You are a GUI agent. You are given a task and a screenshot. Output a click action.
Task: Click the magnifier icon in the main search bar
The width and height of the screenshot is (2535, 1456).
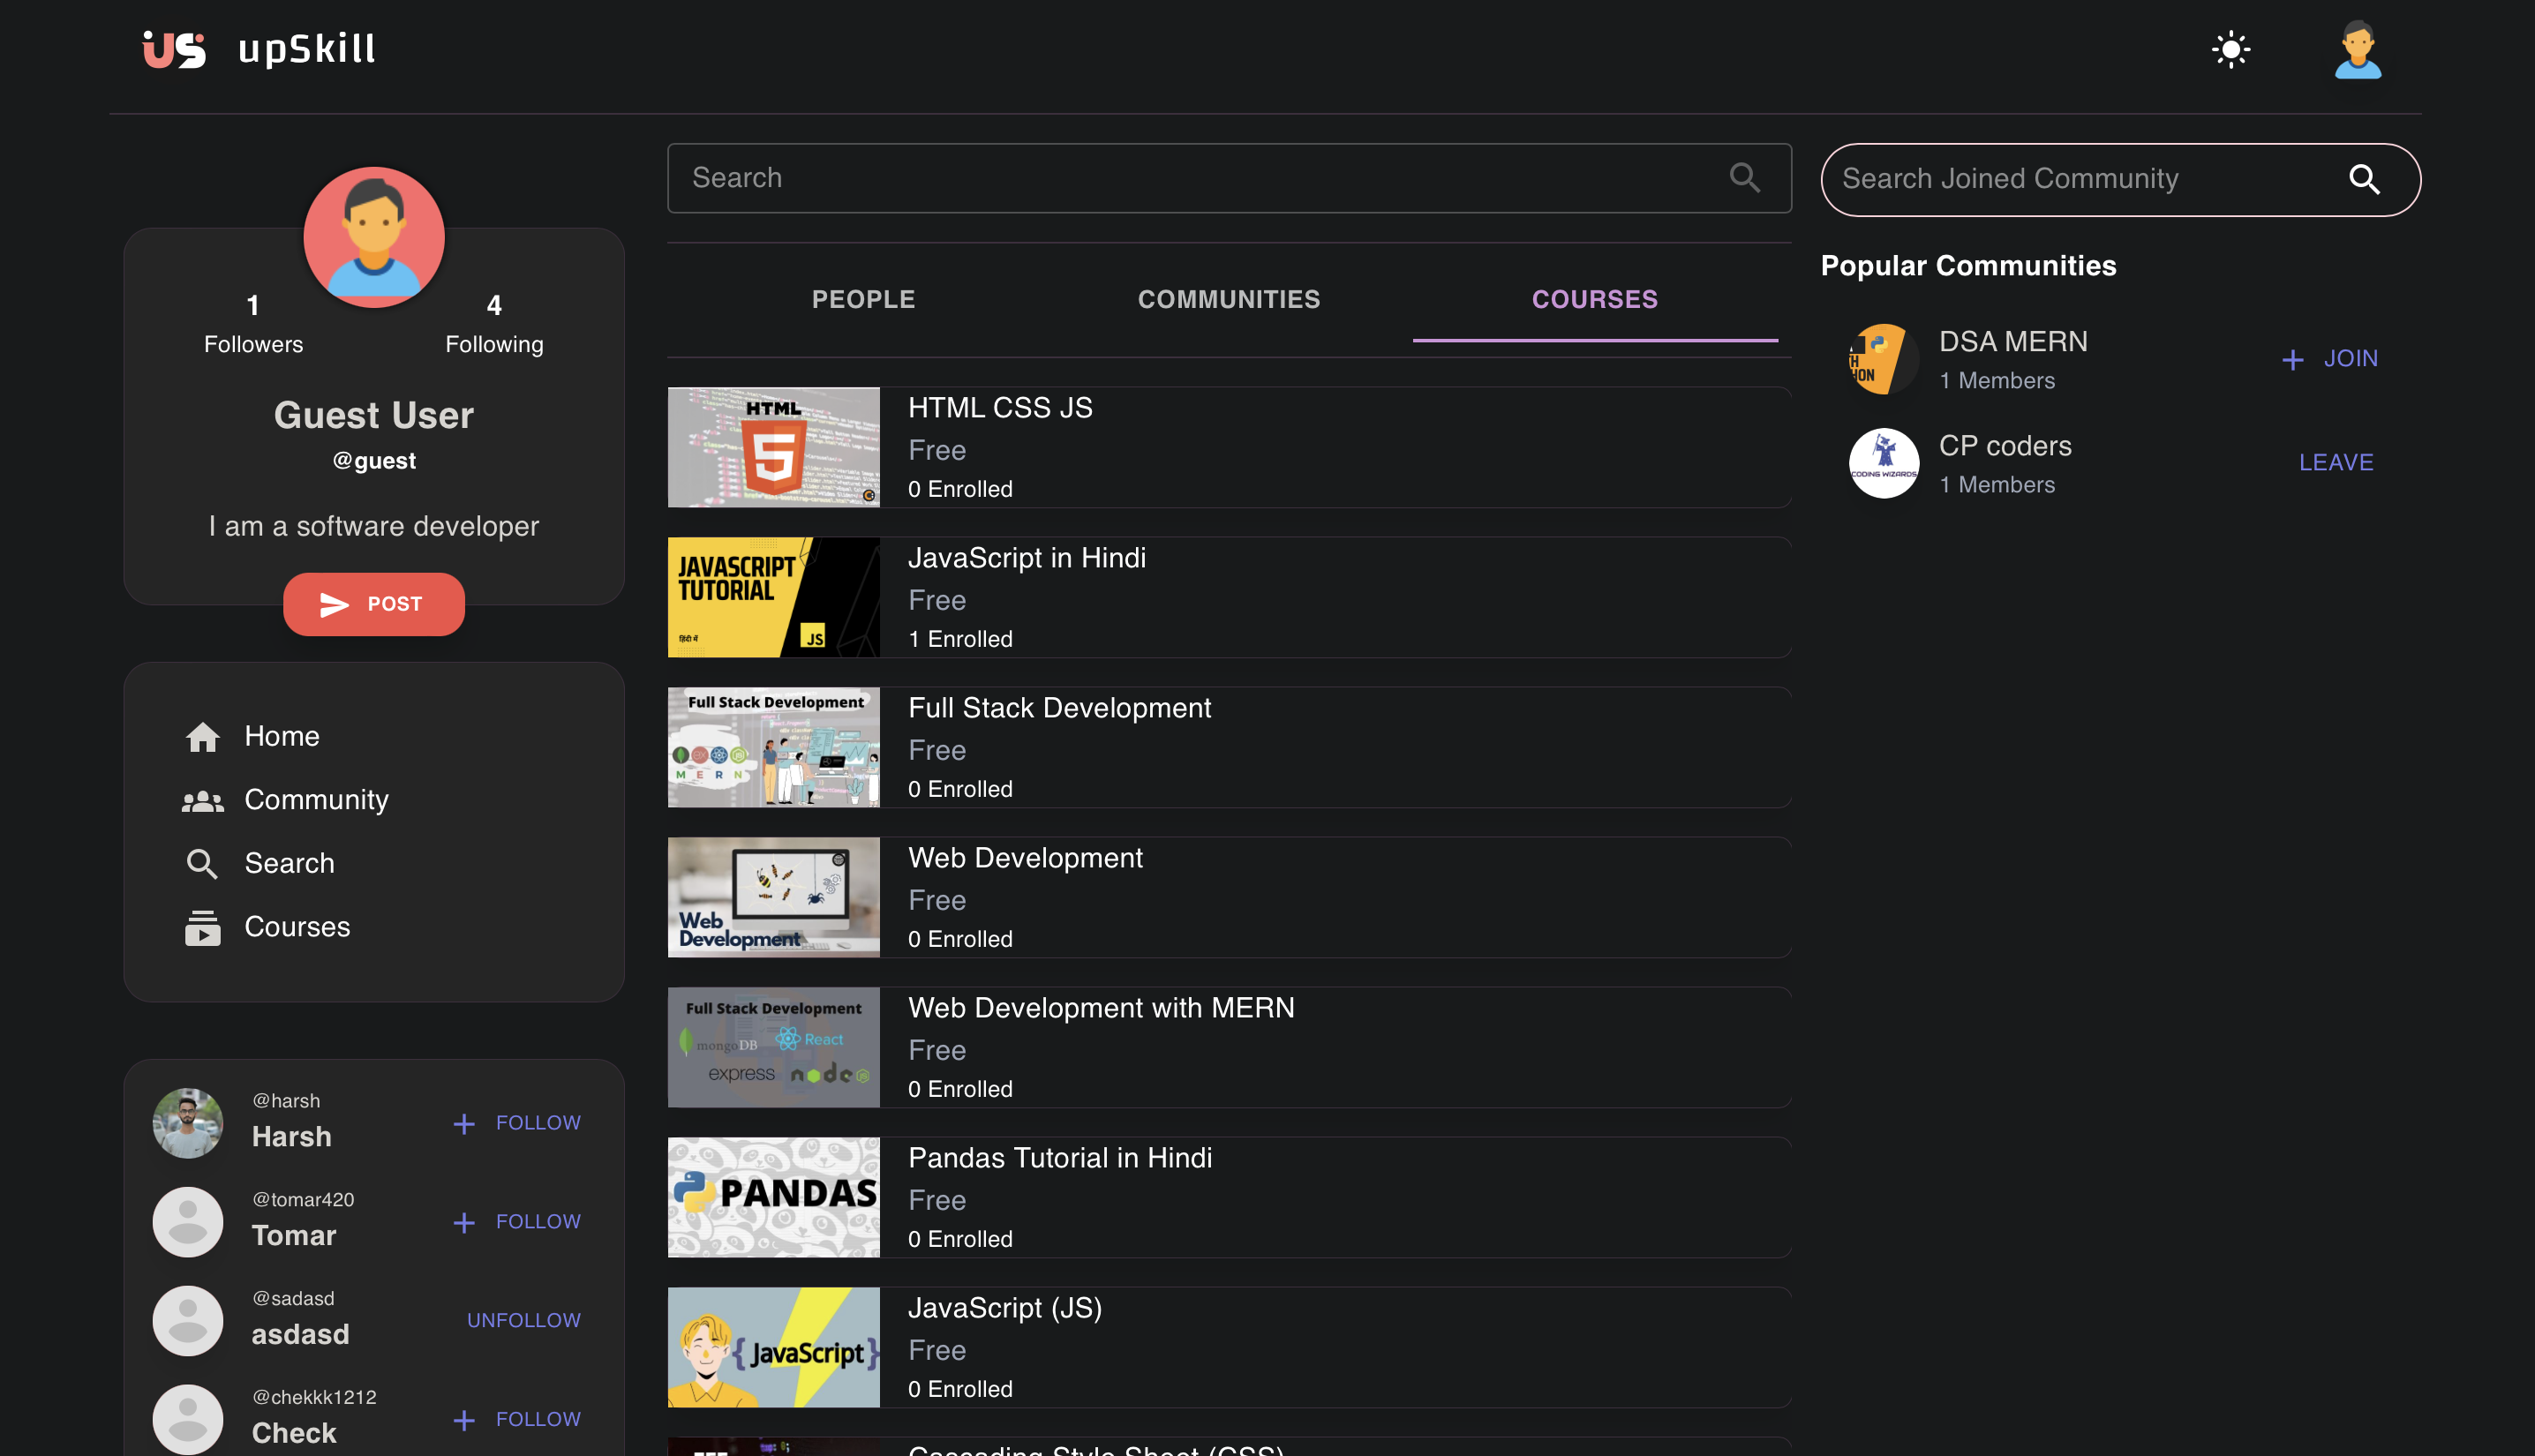pos(1744,178)
